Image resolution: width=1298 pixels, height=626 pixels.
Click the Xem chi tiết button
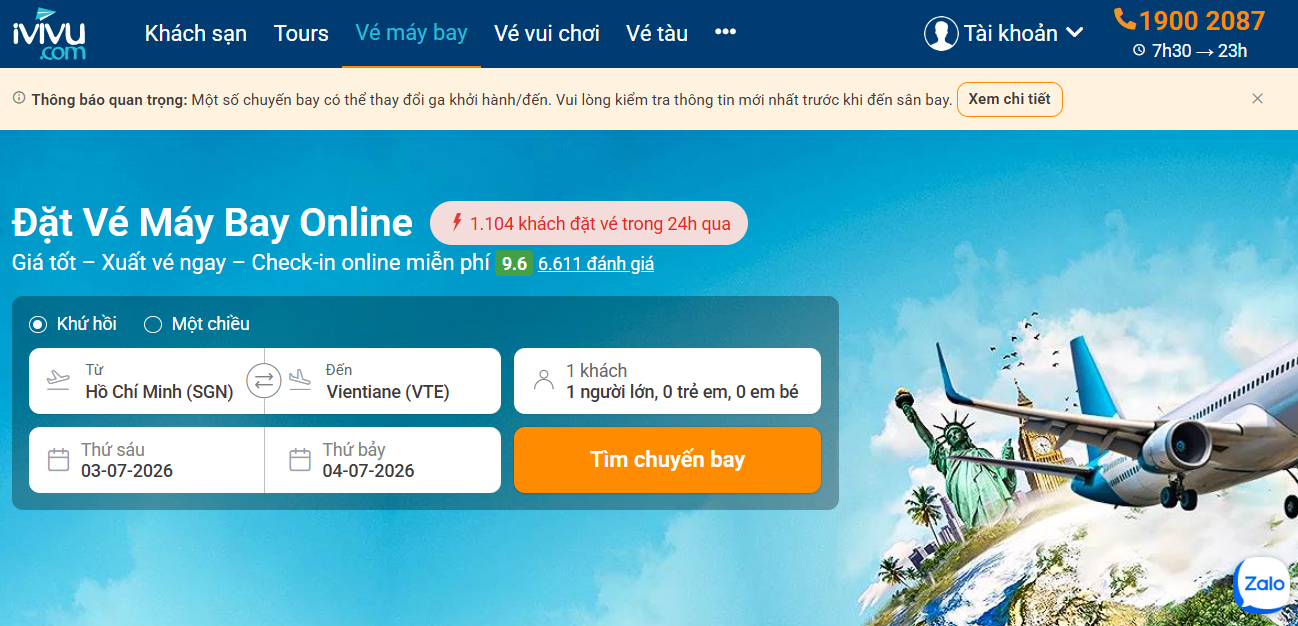click(x=1010, y=99)
